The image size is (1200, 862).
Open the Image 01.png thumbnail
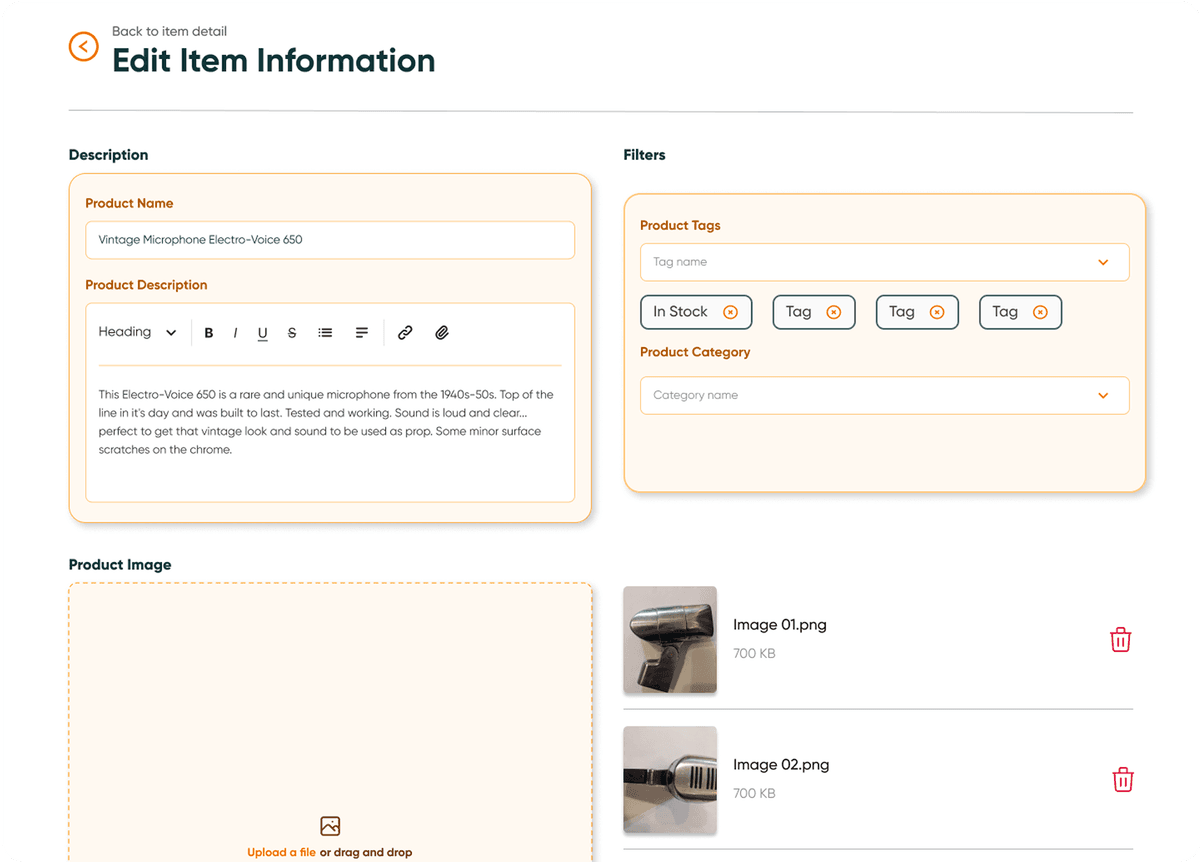(670, 640)
